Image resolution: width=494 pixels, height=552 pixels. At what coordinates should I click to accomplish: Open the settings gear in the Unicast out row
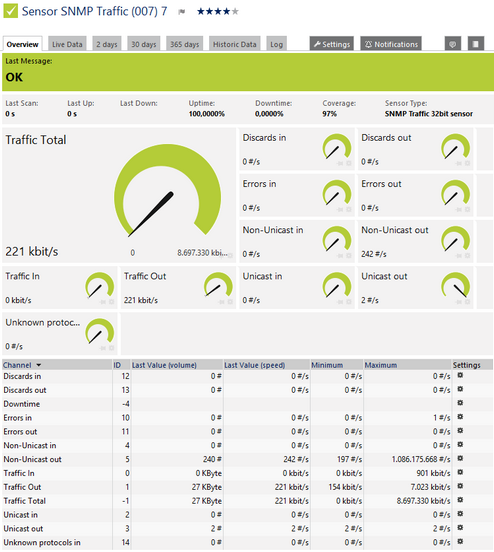(460, 528)
